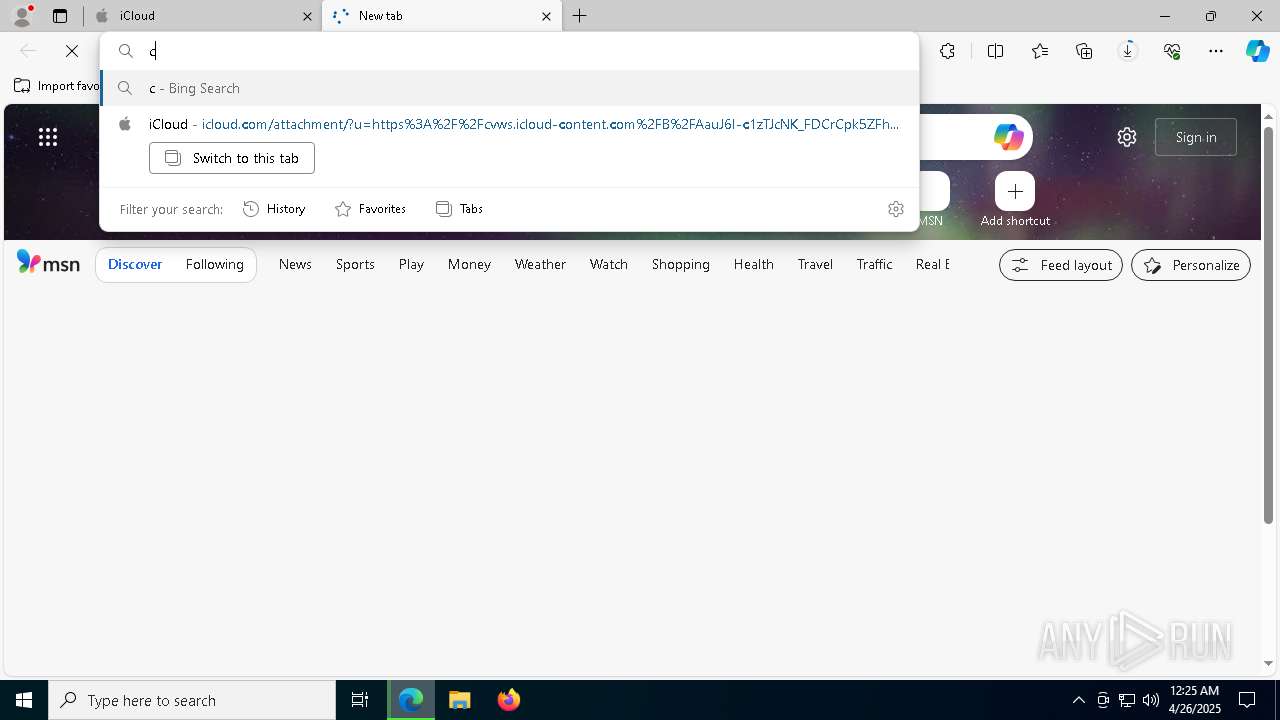Open the Favorites star icon

[1040, 51]
